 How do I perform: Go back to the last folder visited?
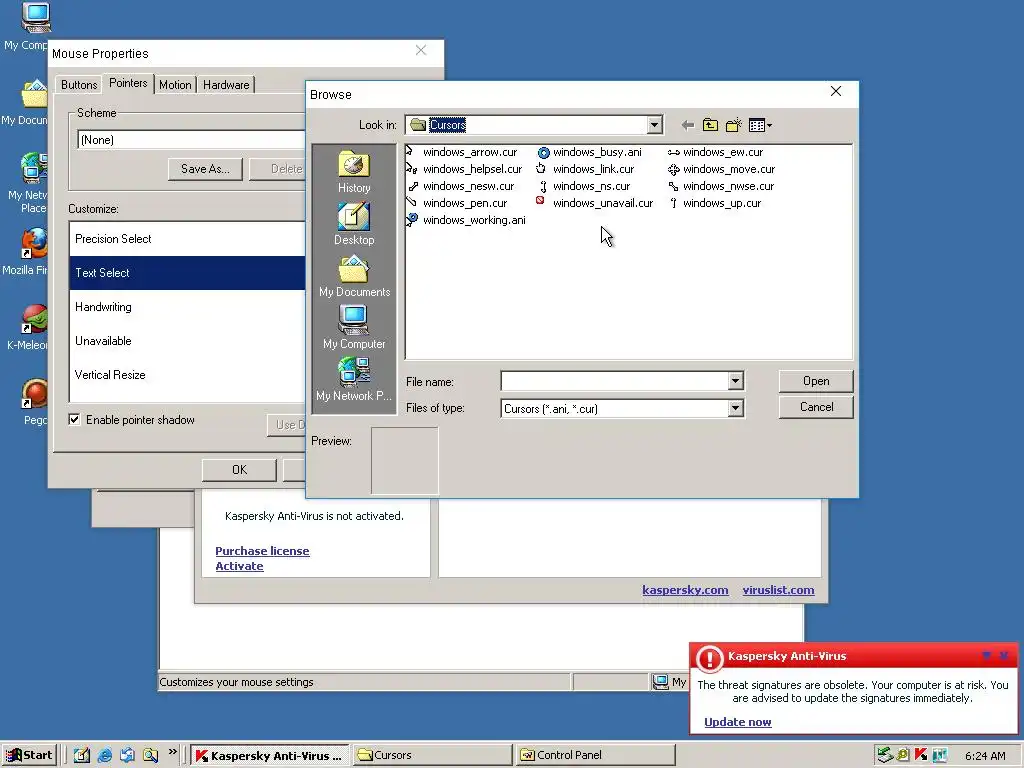tap(687, 125)
